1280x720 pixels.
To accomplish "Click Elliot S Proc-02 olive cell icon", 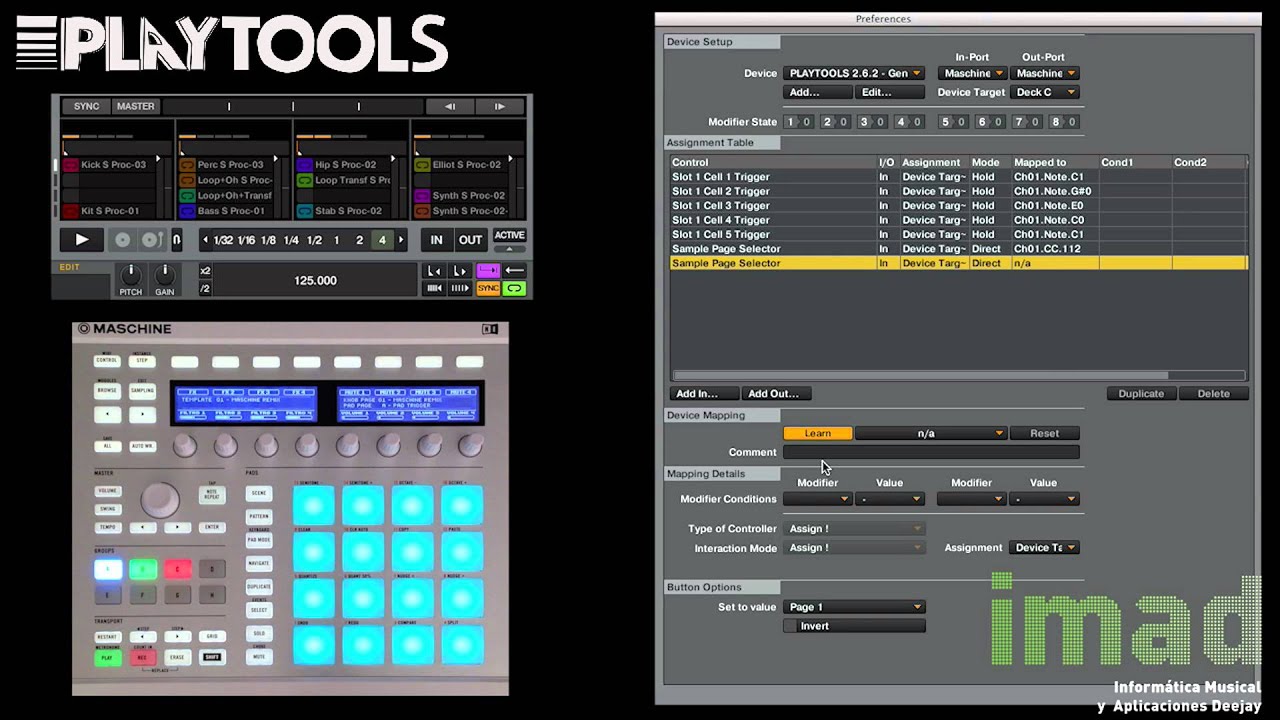I will tap(421, 165).
